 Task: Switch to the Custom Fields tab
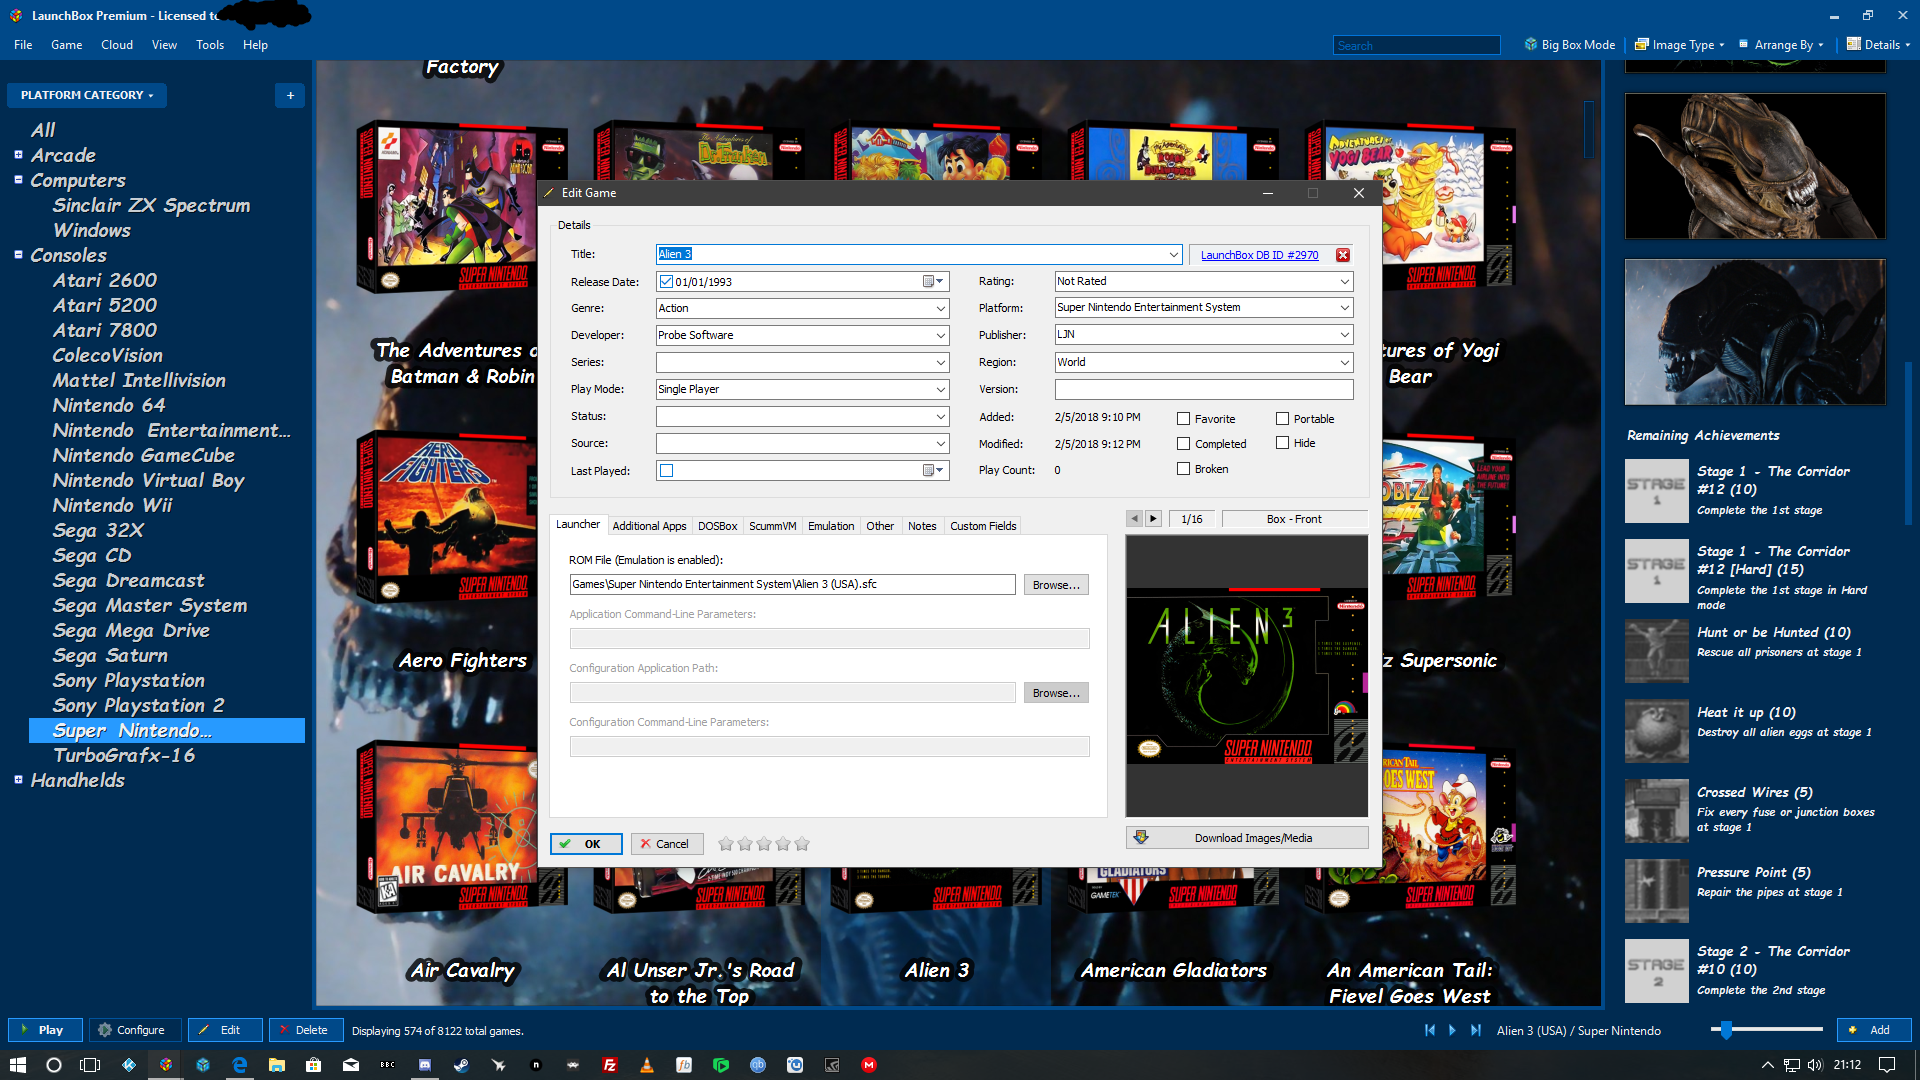(983, 526)
